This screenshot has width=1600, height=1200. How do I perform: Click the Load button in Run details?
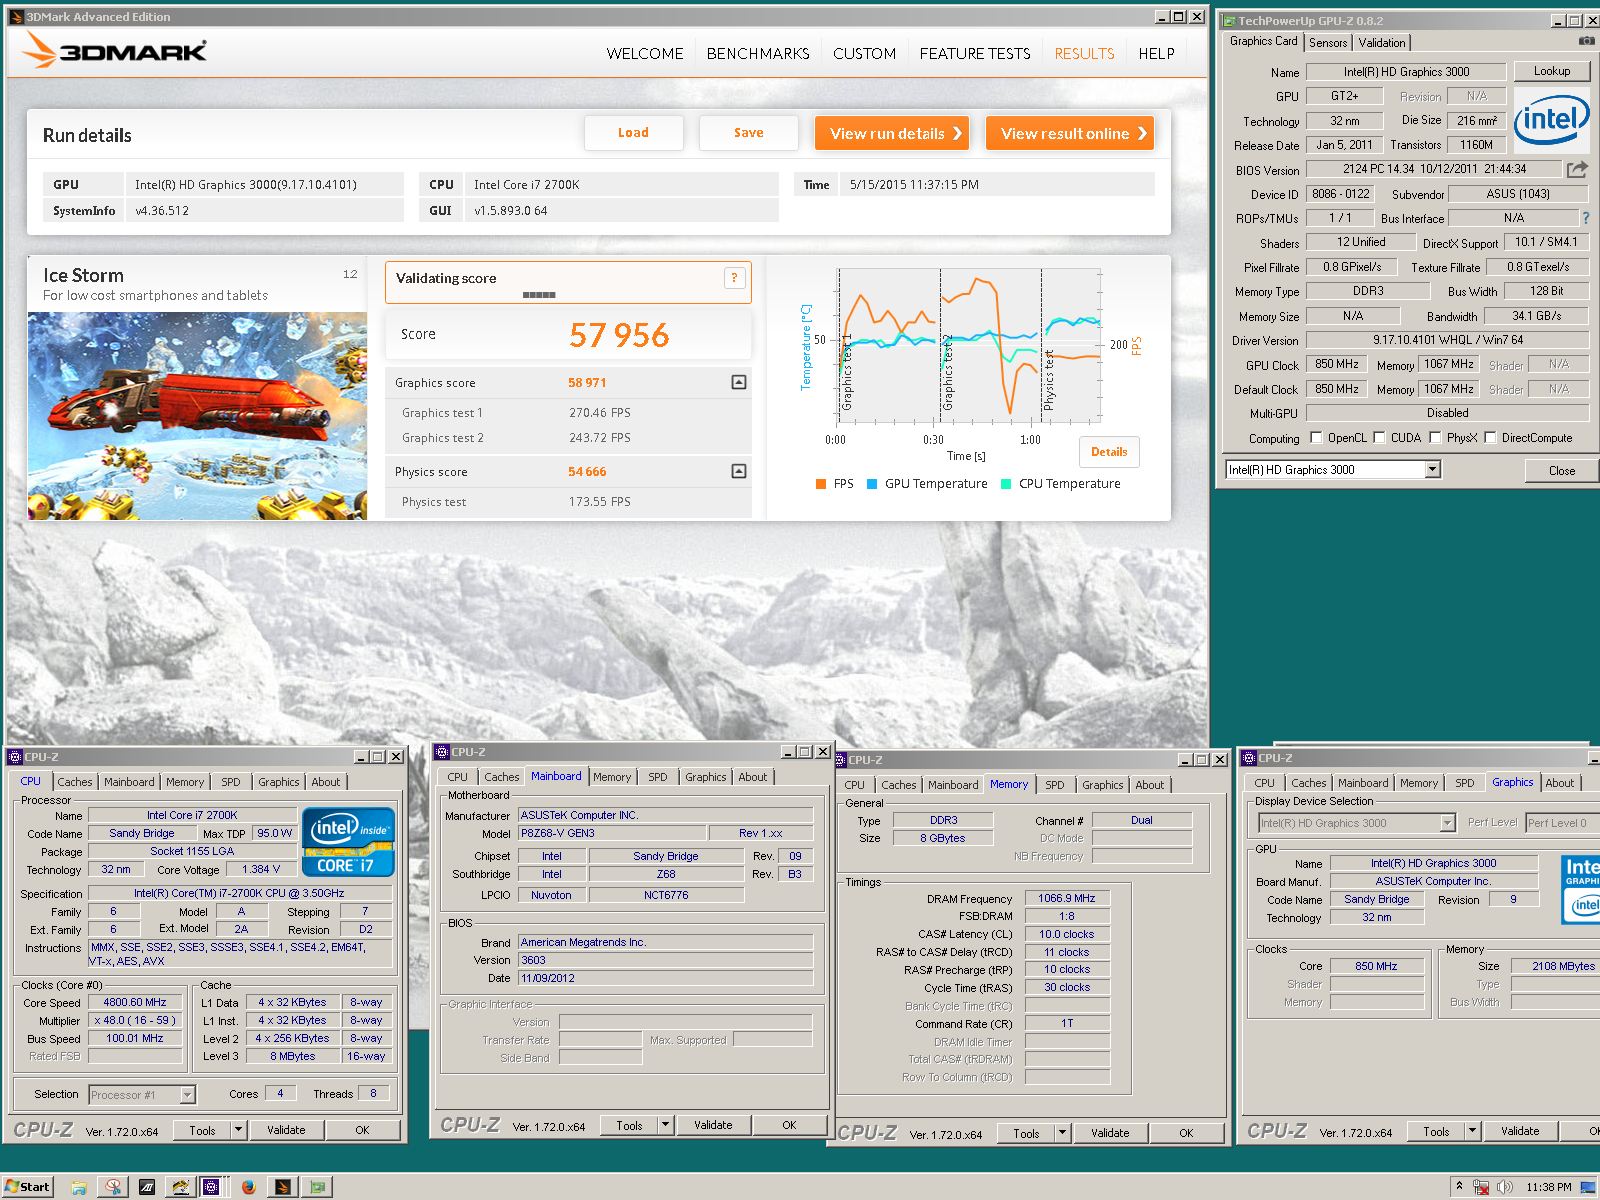(633, 133)
